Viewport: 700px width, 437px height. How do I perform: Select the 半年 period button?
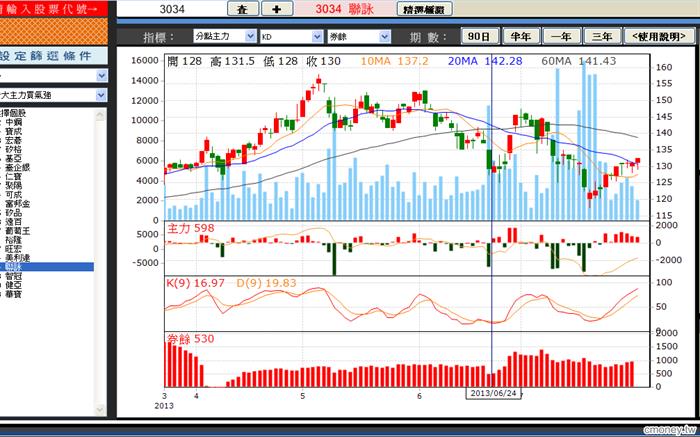521,37
